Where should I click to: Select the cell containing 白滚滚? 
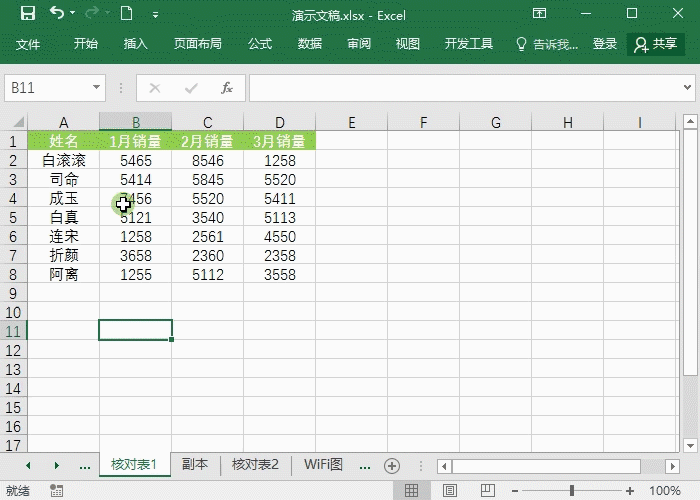pyautogui.click(x=63, y=160)
